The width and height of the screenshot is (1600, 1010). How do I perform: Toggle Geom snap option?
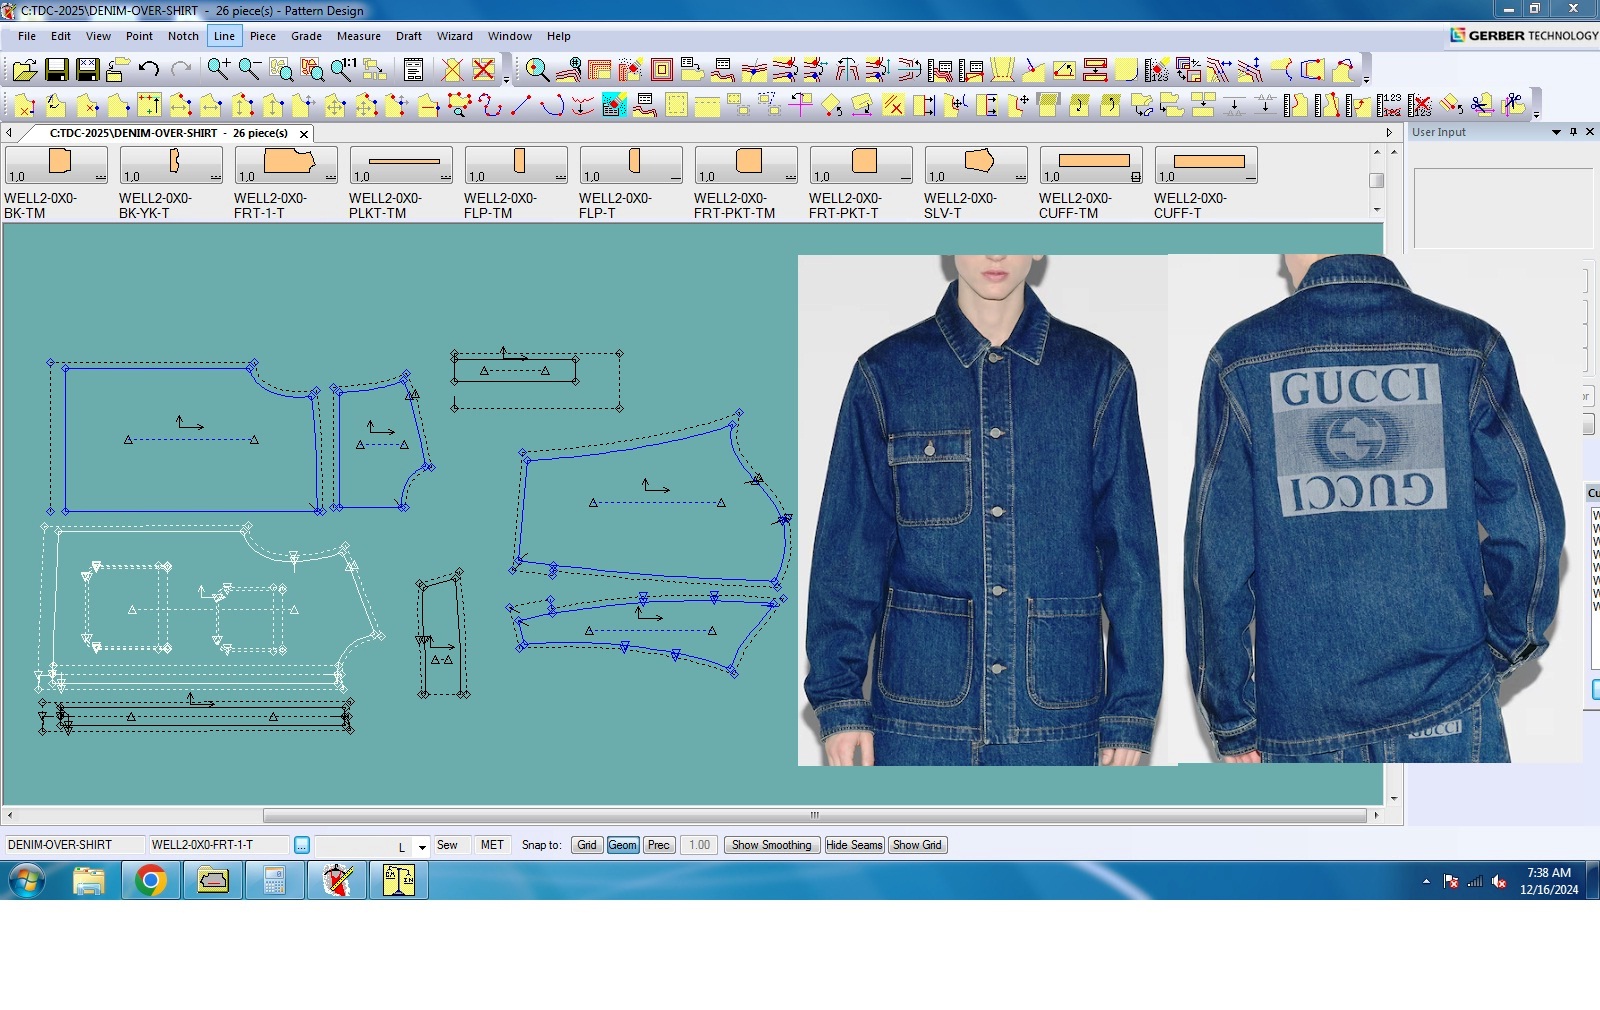(622, 845)
